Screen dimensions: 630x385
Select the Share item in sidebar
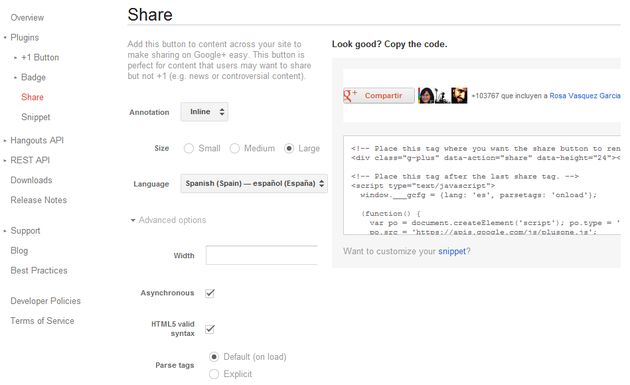click(32, 97)
